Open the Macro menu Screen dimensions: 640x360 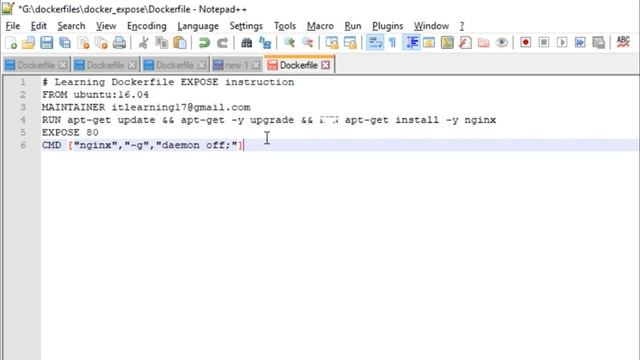[320, 26]
